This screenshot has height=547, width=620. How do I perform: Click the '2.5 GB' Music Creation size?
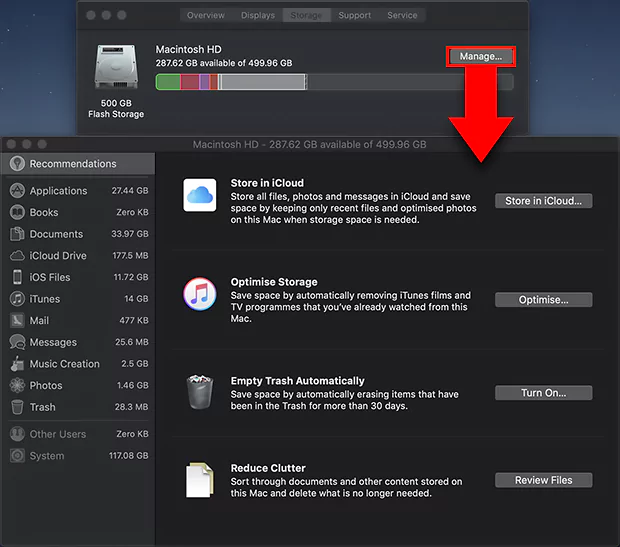(x=135, y=363)
